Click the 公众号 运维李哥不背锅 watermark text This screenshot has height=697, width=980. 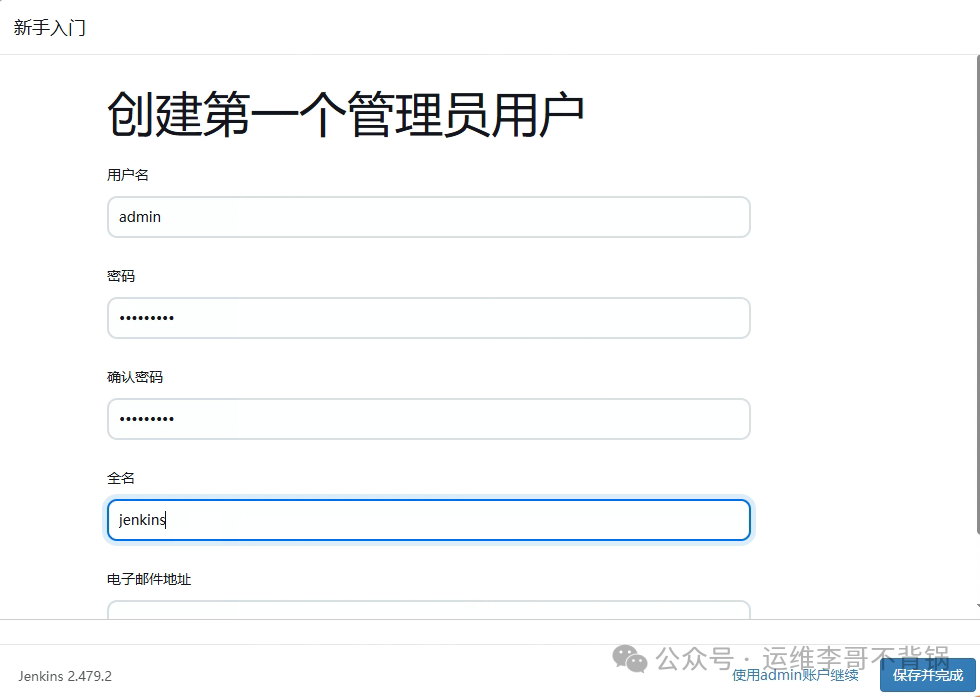[x=802, y=659]
